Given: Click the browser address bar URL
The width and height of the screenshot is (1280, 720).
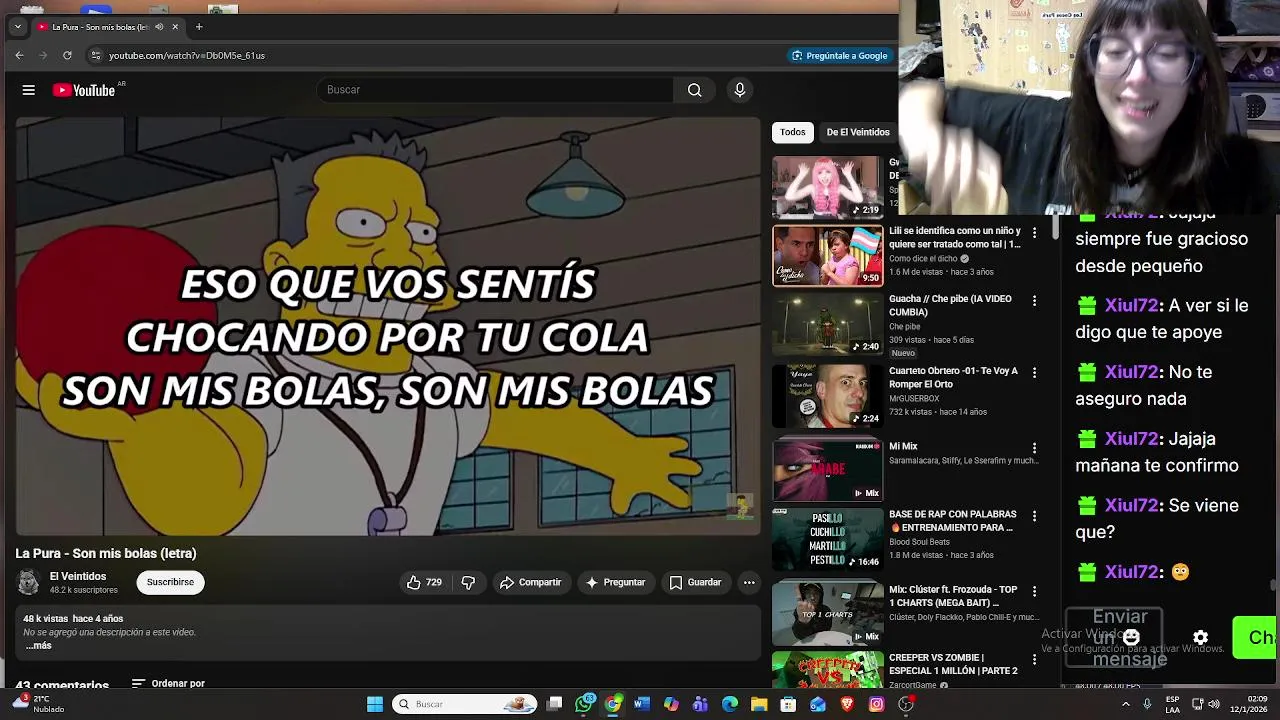Looking at the screenshot, I should click(187, 55).
